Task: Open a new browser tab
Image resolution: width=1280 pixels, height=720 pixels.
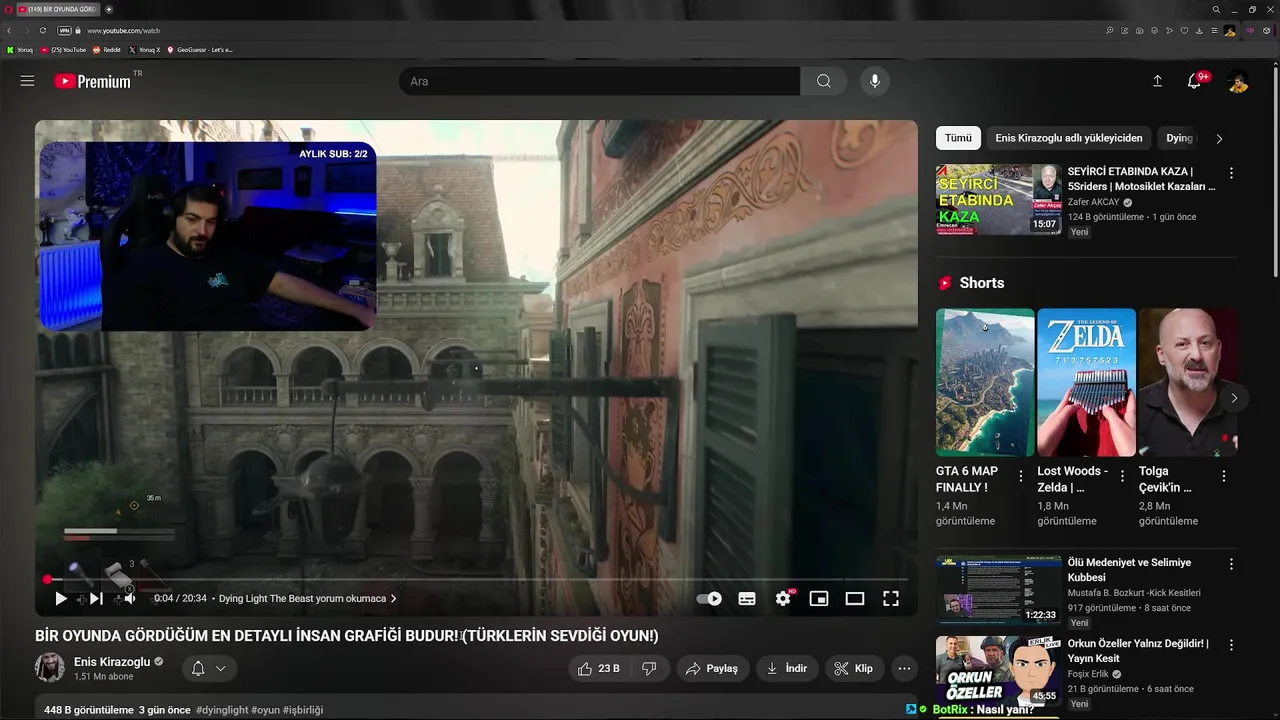Action: click(109, 9)
